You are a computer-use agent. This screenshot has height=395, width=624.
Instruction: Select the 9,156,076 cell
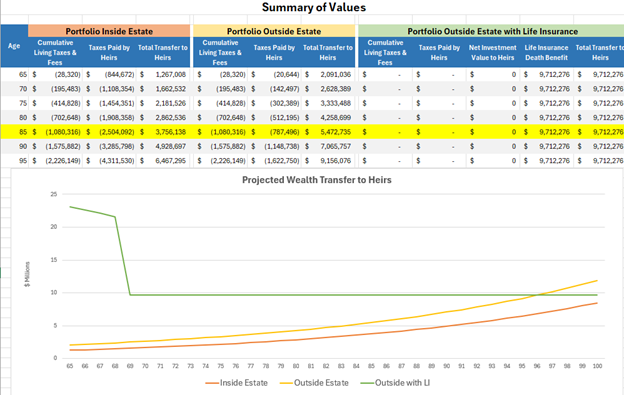[x=328, y=161]
